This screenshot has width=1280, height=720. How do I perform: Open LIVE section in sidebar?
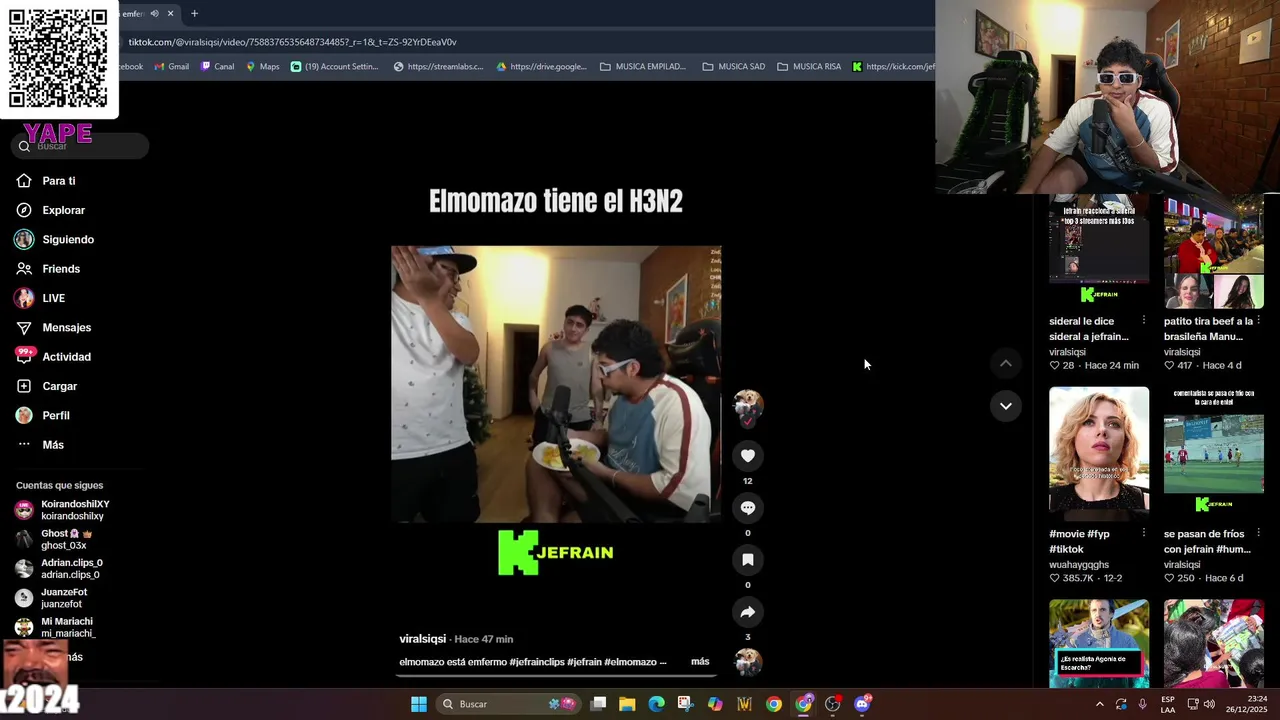pyautogui.click(x=53, y=298)
